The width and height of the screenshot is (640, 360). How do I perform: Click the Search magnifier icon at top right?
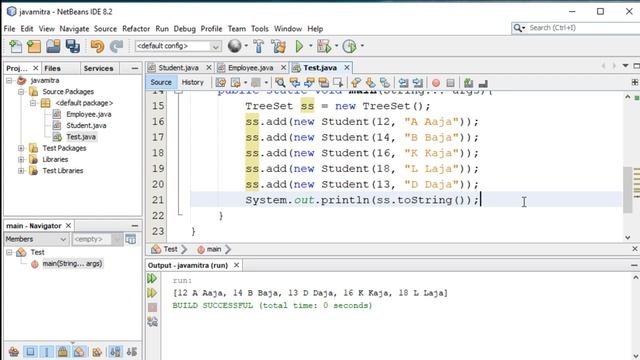[x=519, y=28]
